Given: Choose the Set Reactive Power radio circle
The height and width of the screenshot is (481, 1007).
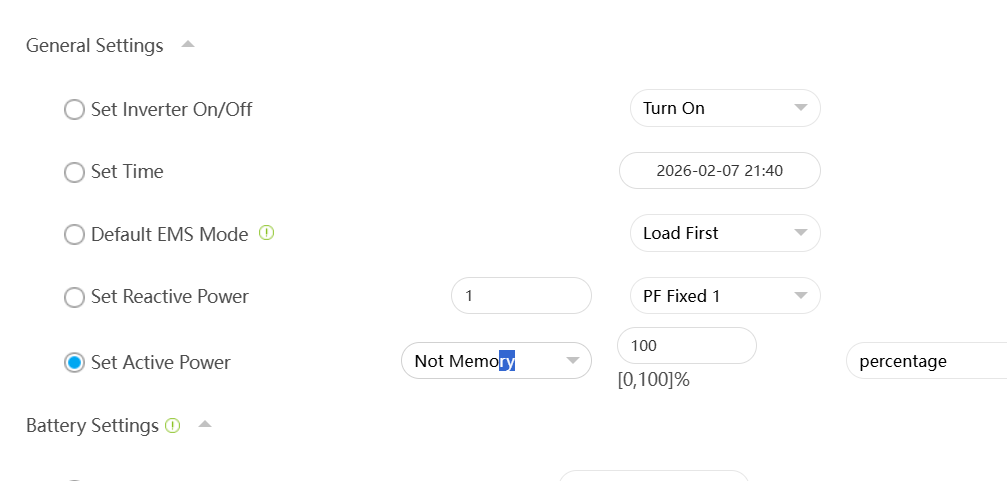Looking at the screenshot, I should pos(74,297).
